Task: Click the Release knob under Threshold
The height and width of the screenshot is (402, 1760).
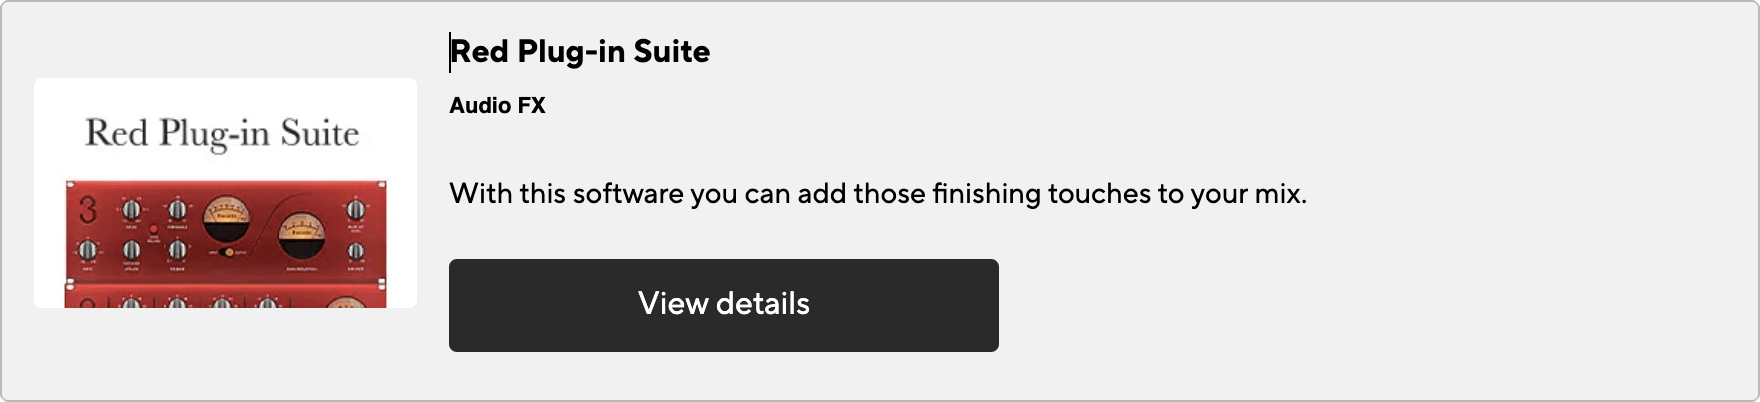Action: click(177, 250)
